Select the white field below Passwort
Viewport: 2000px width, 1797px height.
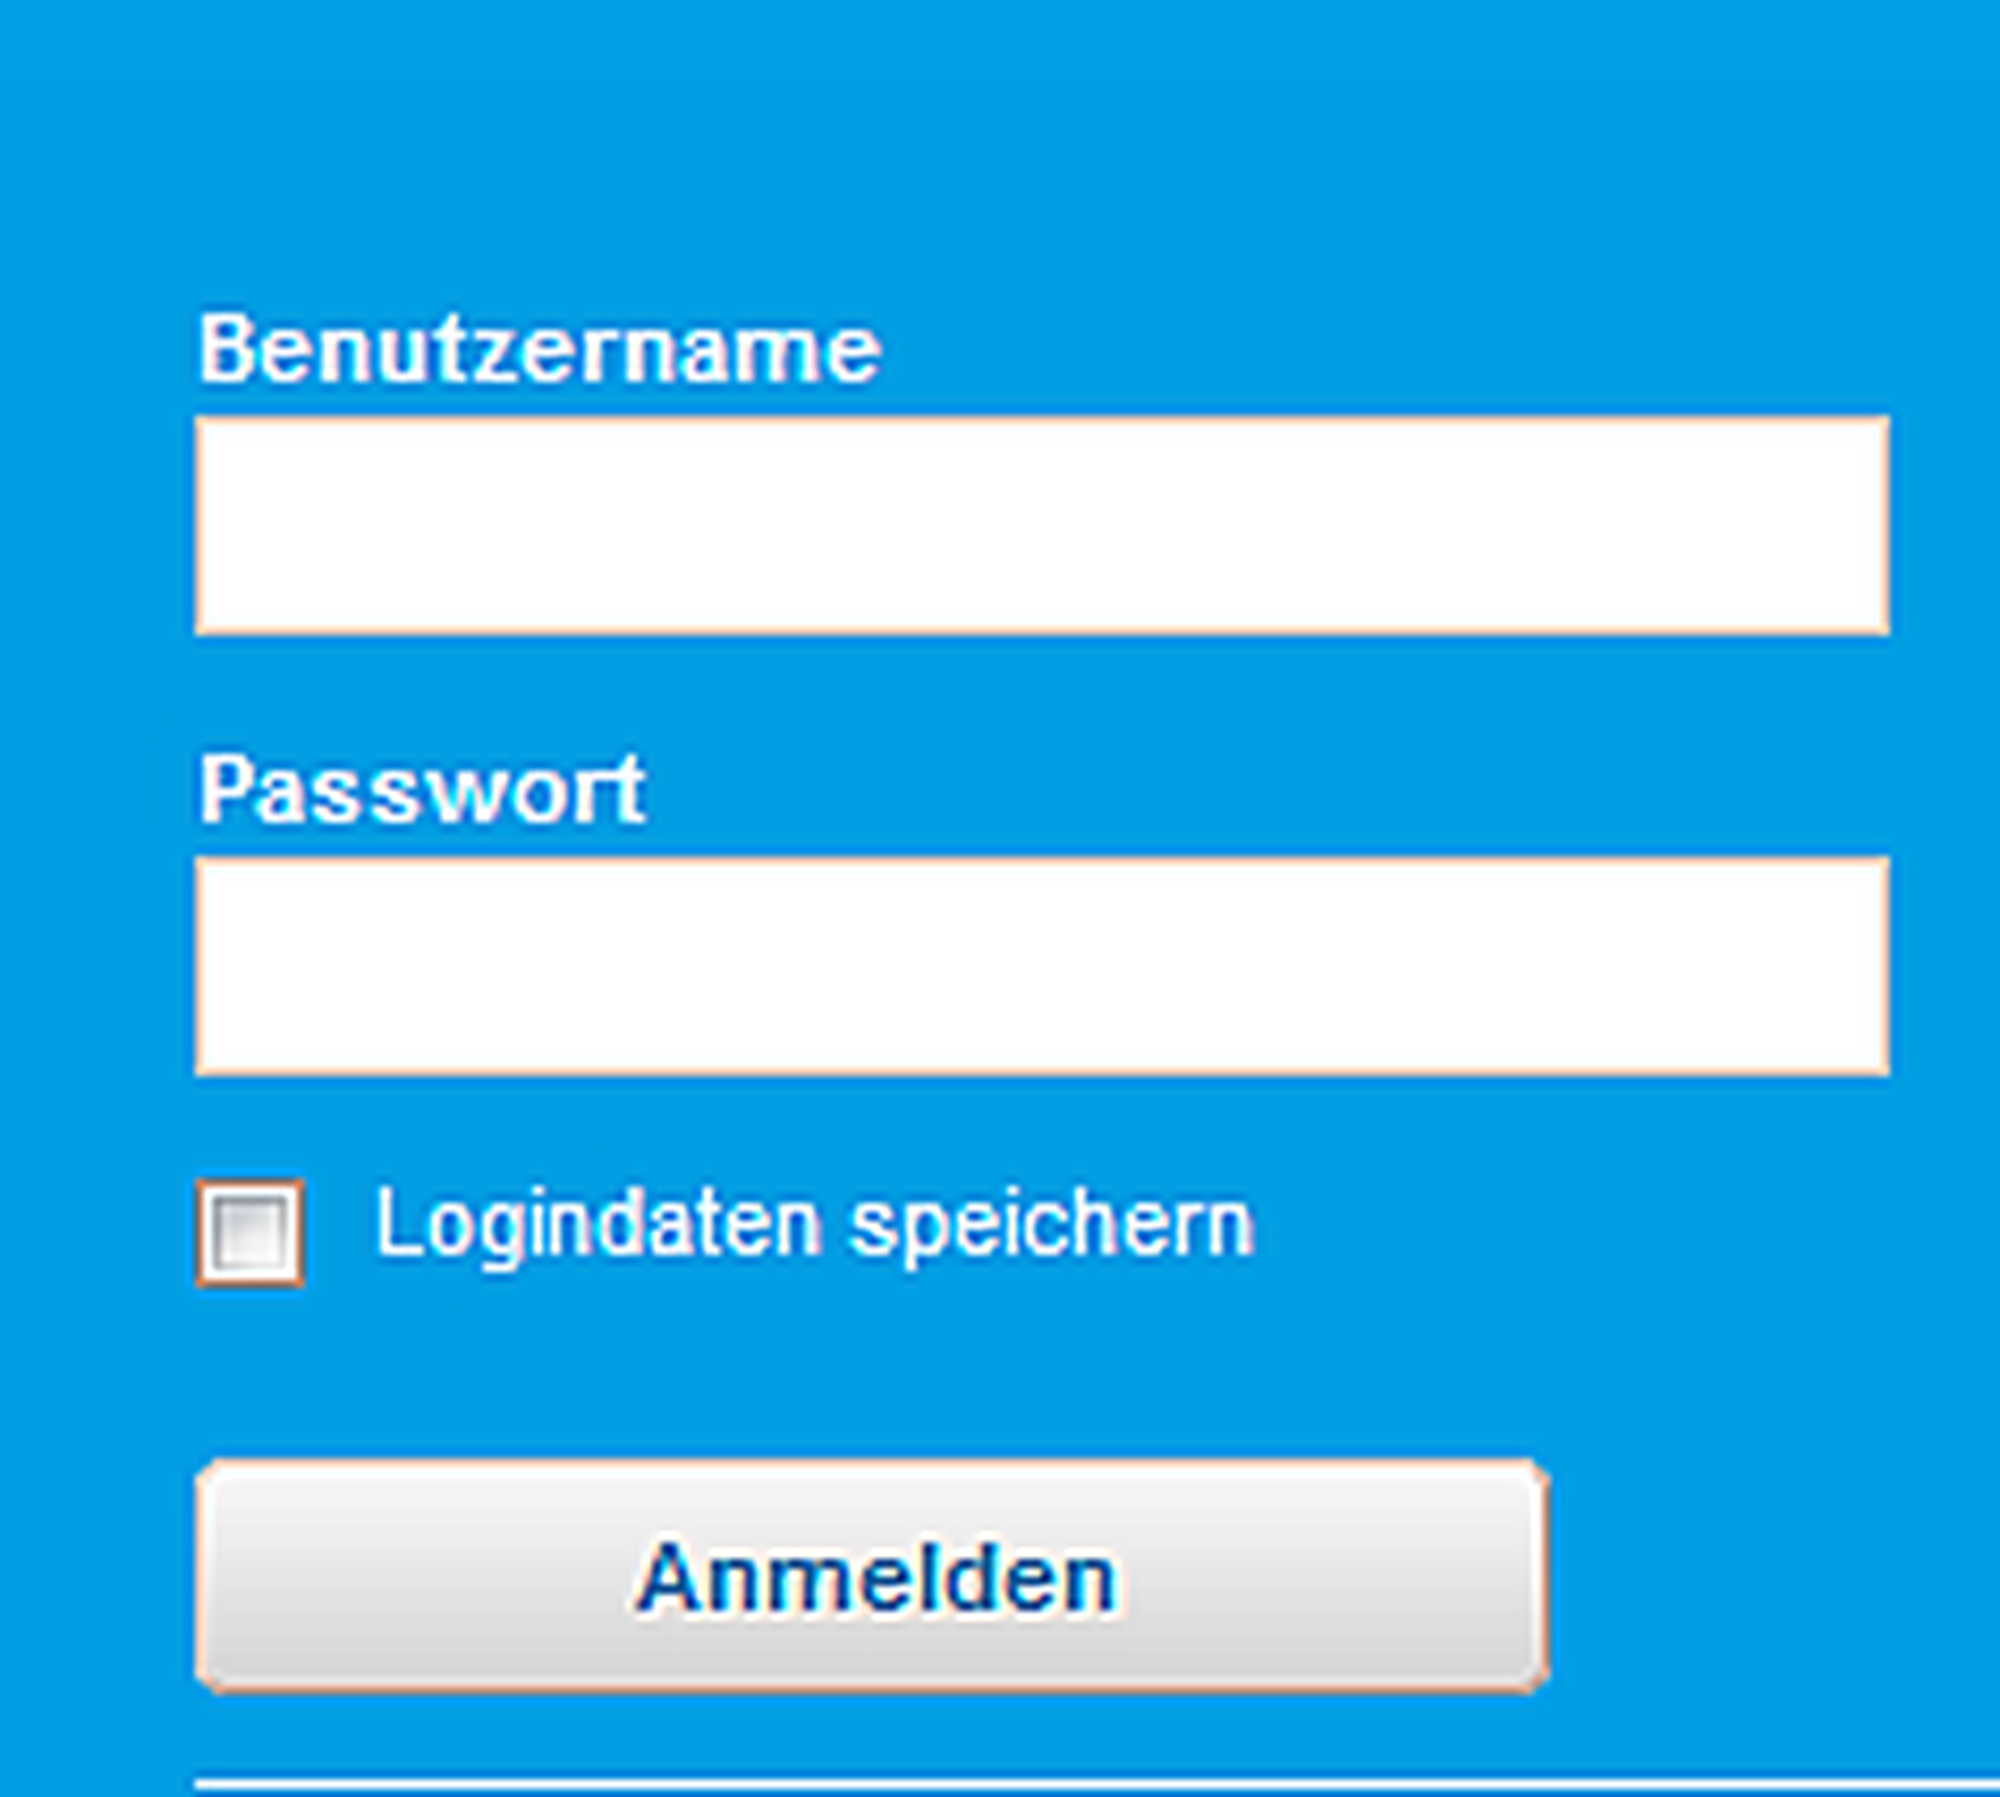(x=1041, y=966)
